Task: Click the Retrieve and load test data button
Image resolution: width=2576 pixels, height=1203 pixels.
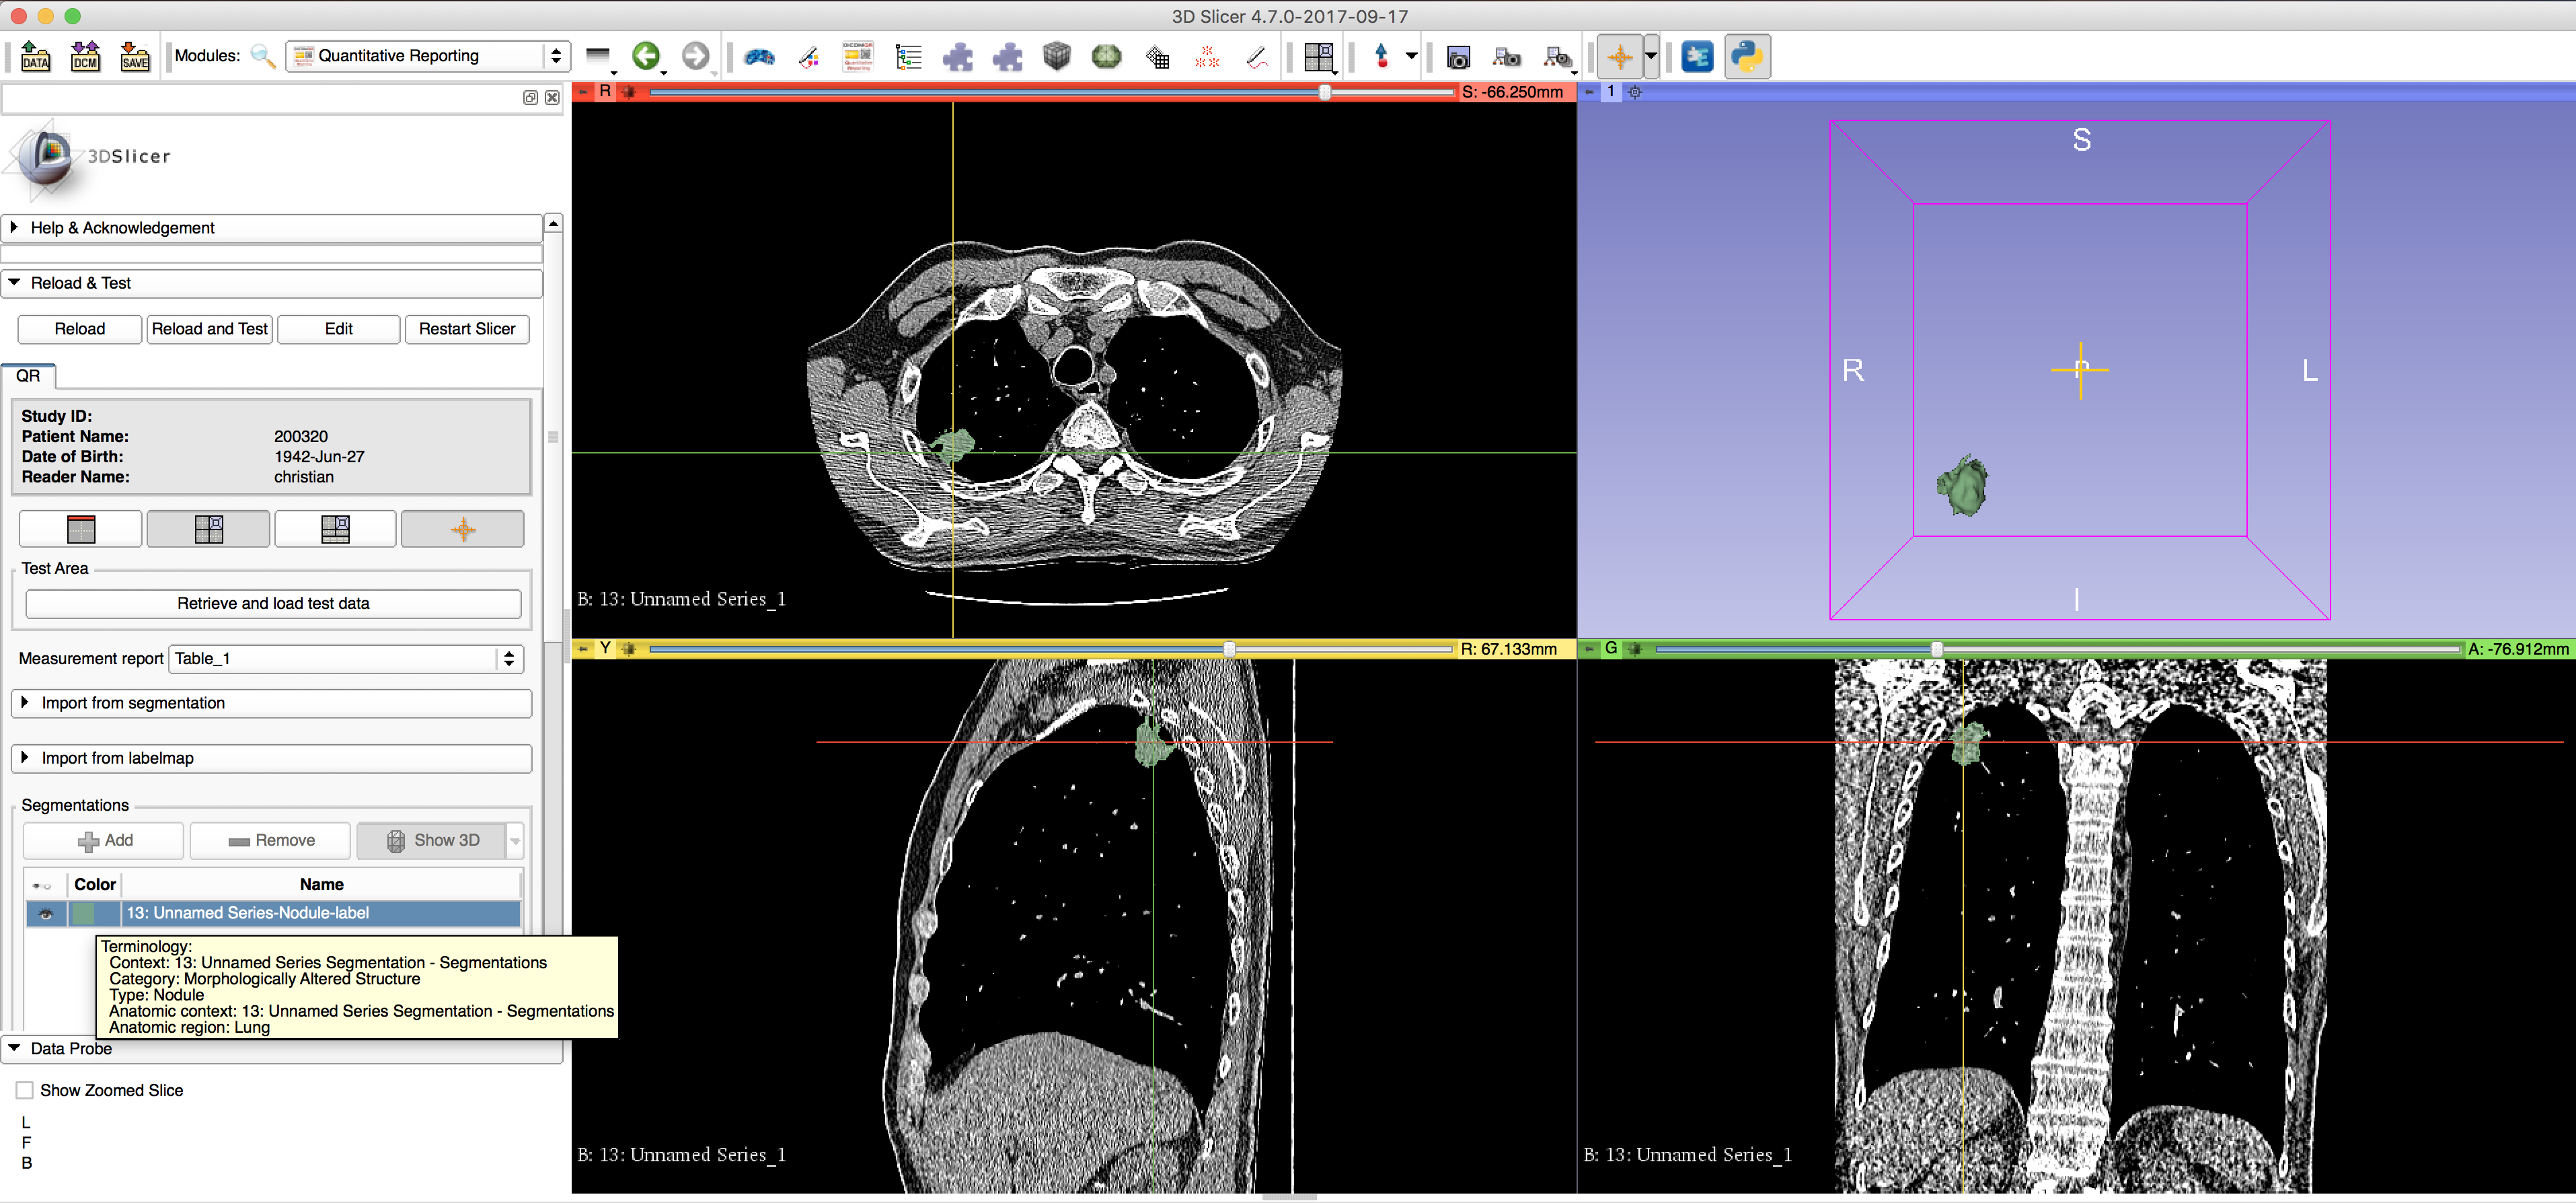Action: [272, 603]
